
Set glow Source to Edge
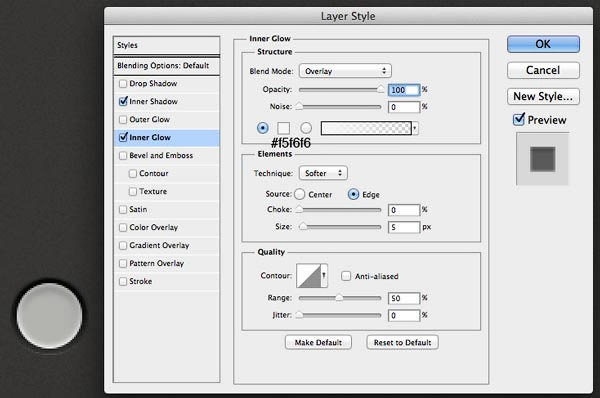353,194
